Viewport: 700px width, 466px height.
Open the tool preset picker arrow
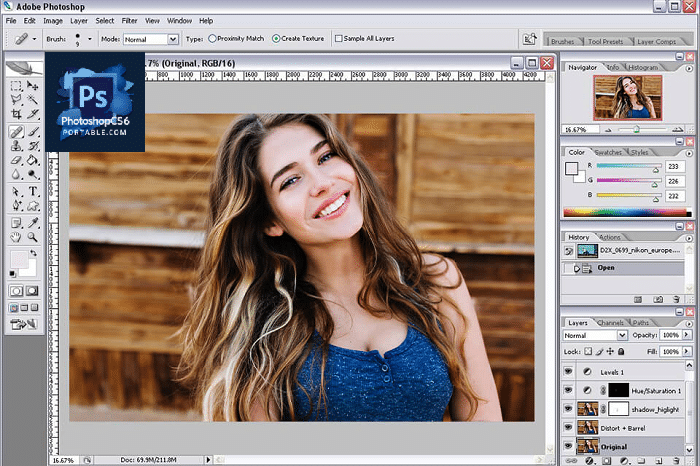(34, 39)
